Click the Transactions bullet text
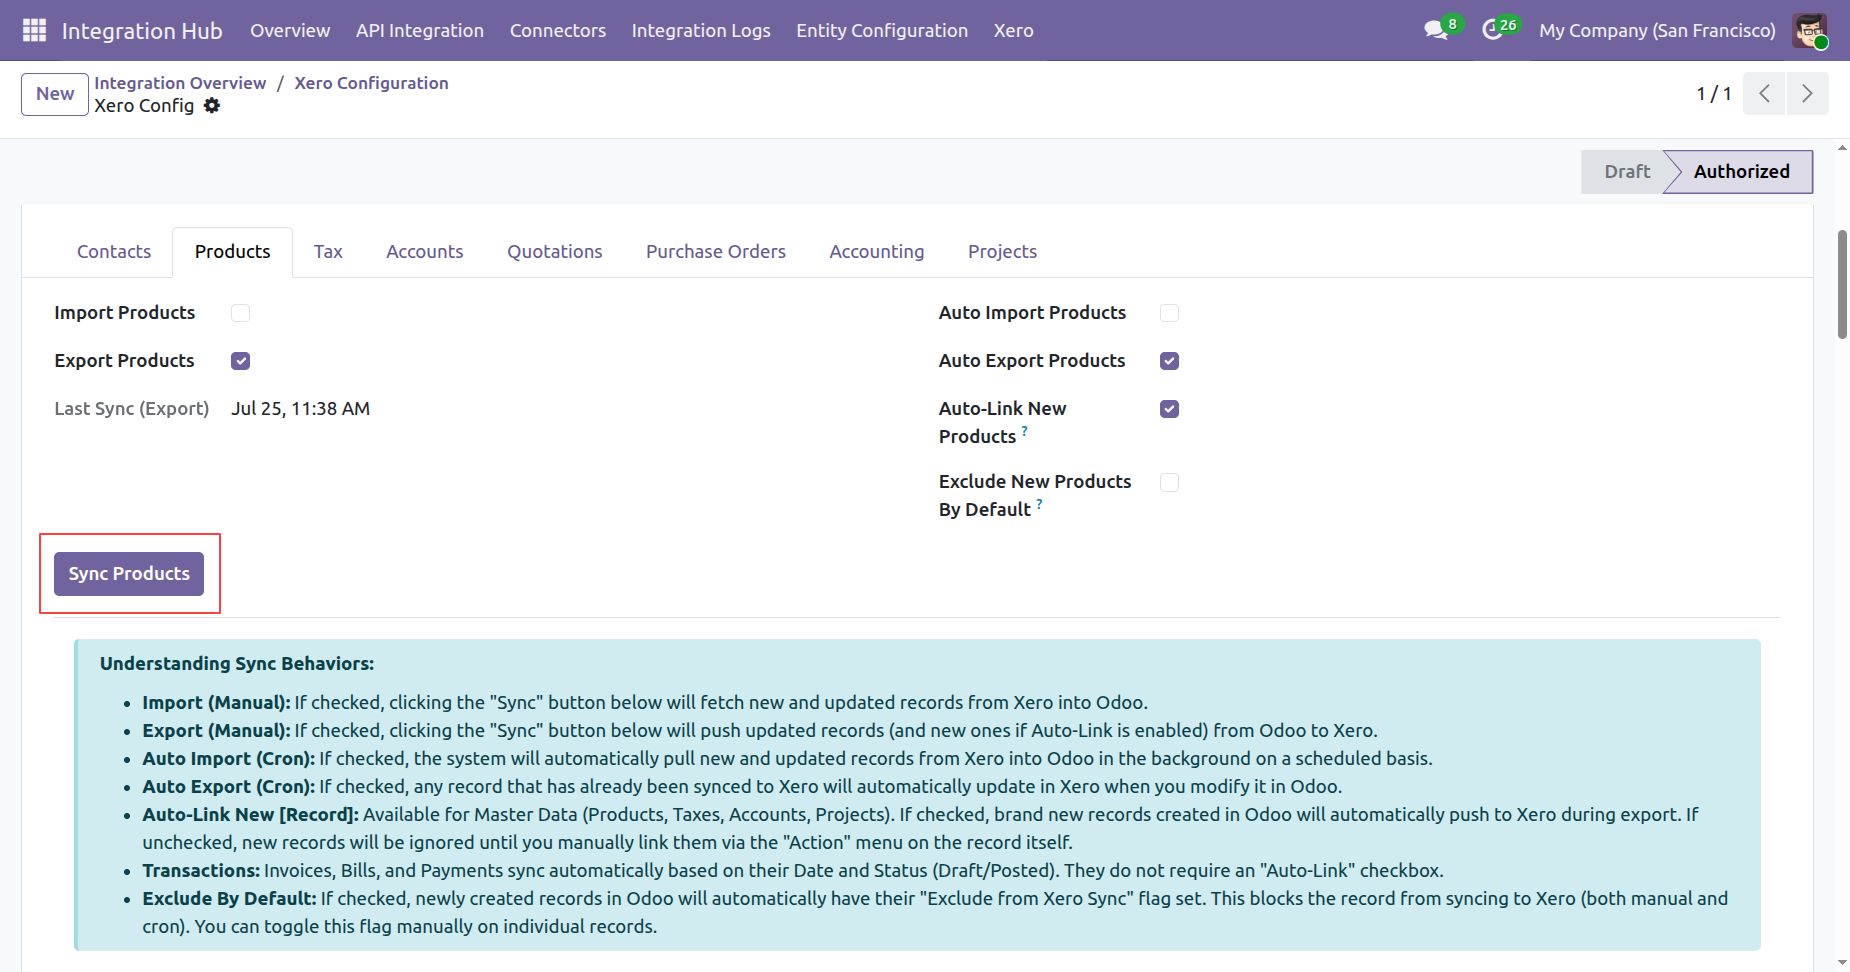Viewport: 1850px width, 972px height. 793,871
